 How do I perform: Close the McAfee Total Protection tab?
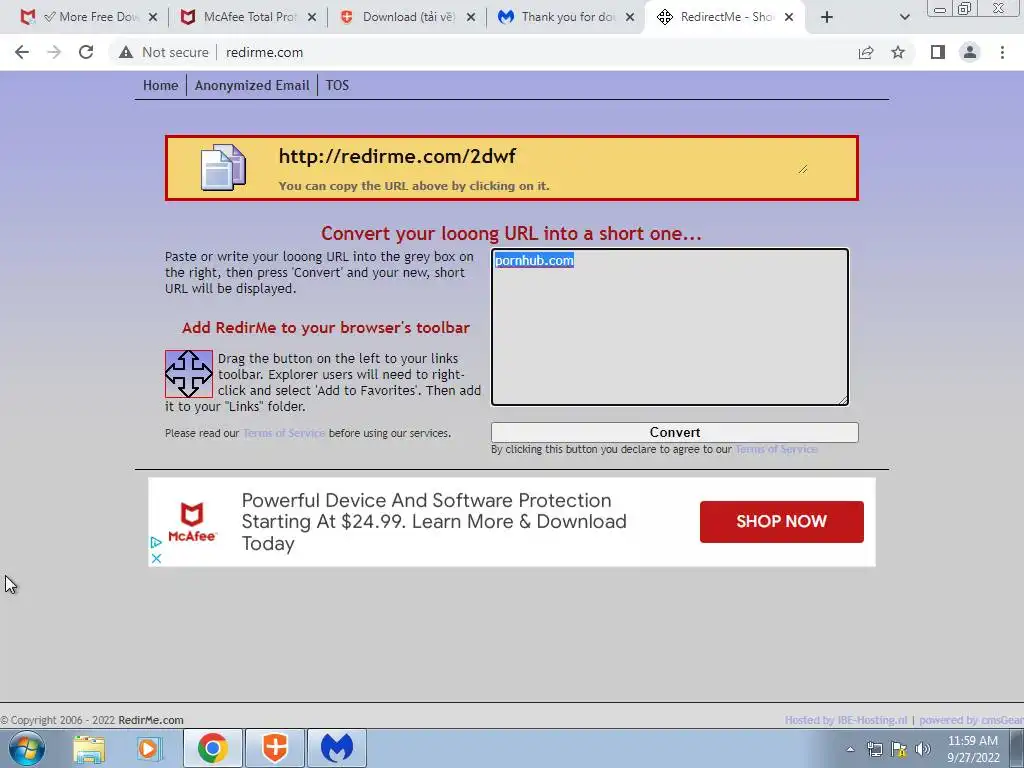312,18
